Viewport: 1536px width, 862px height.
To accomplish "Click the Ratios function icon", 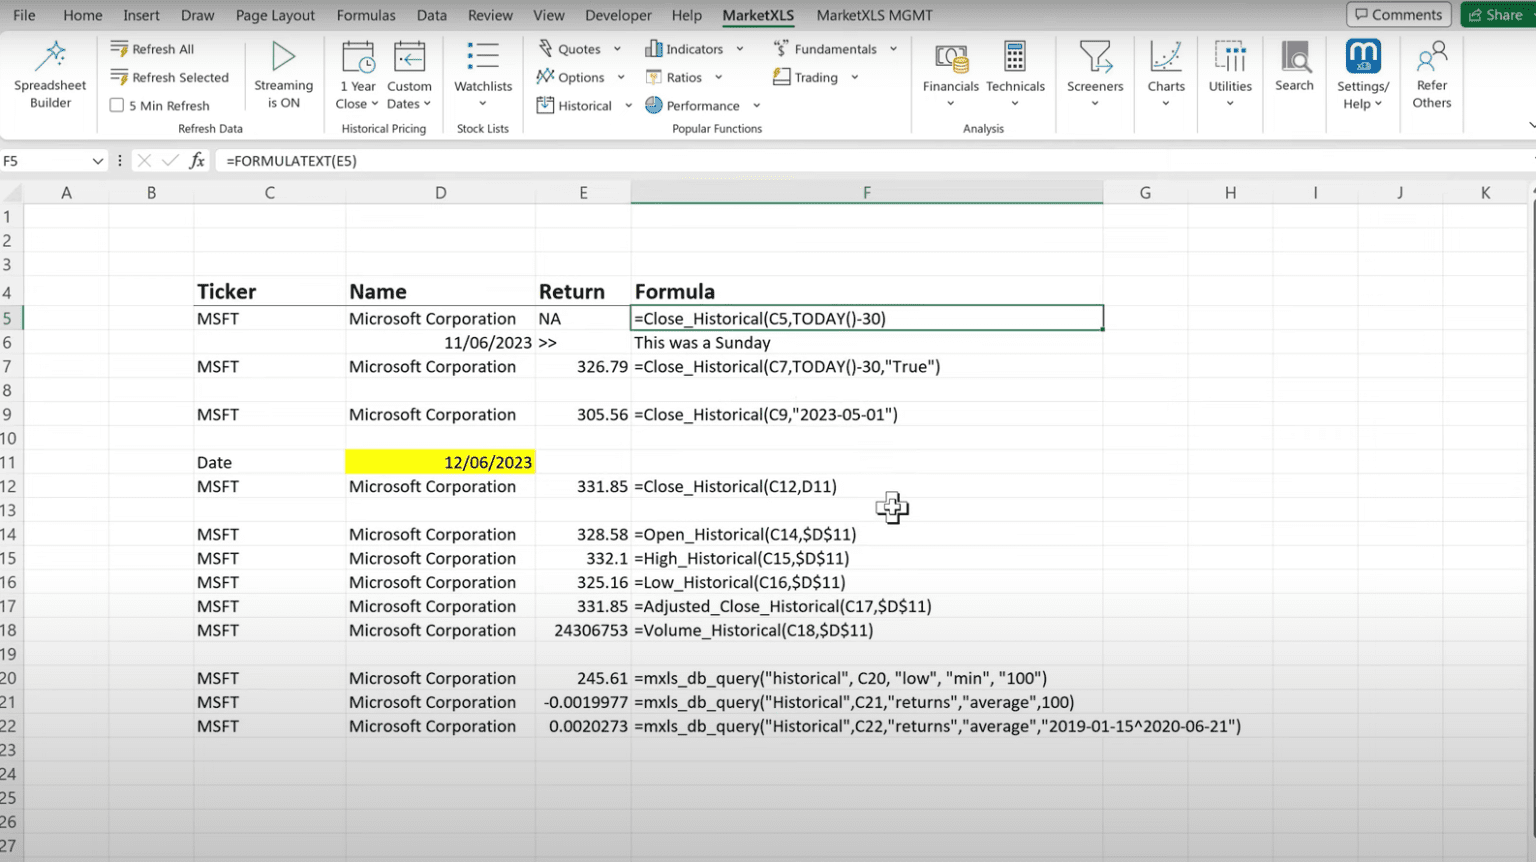I will pos(653,77).
